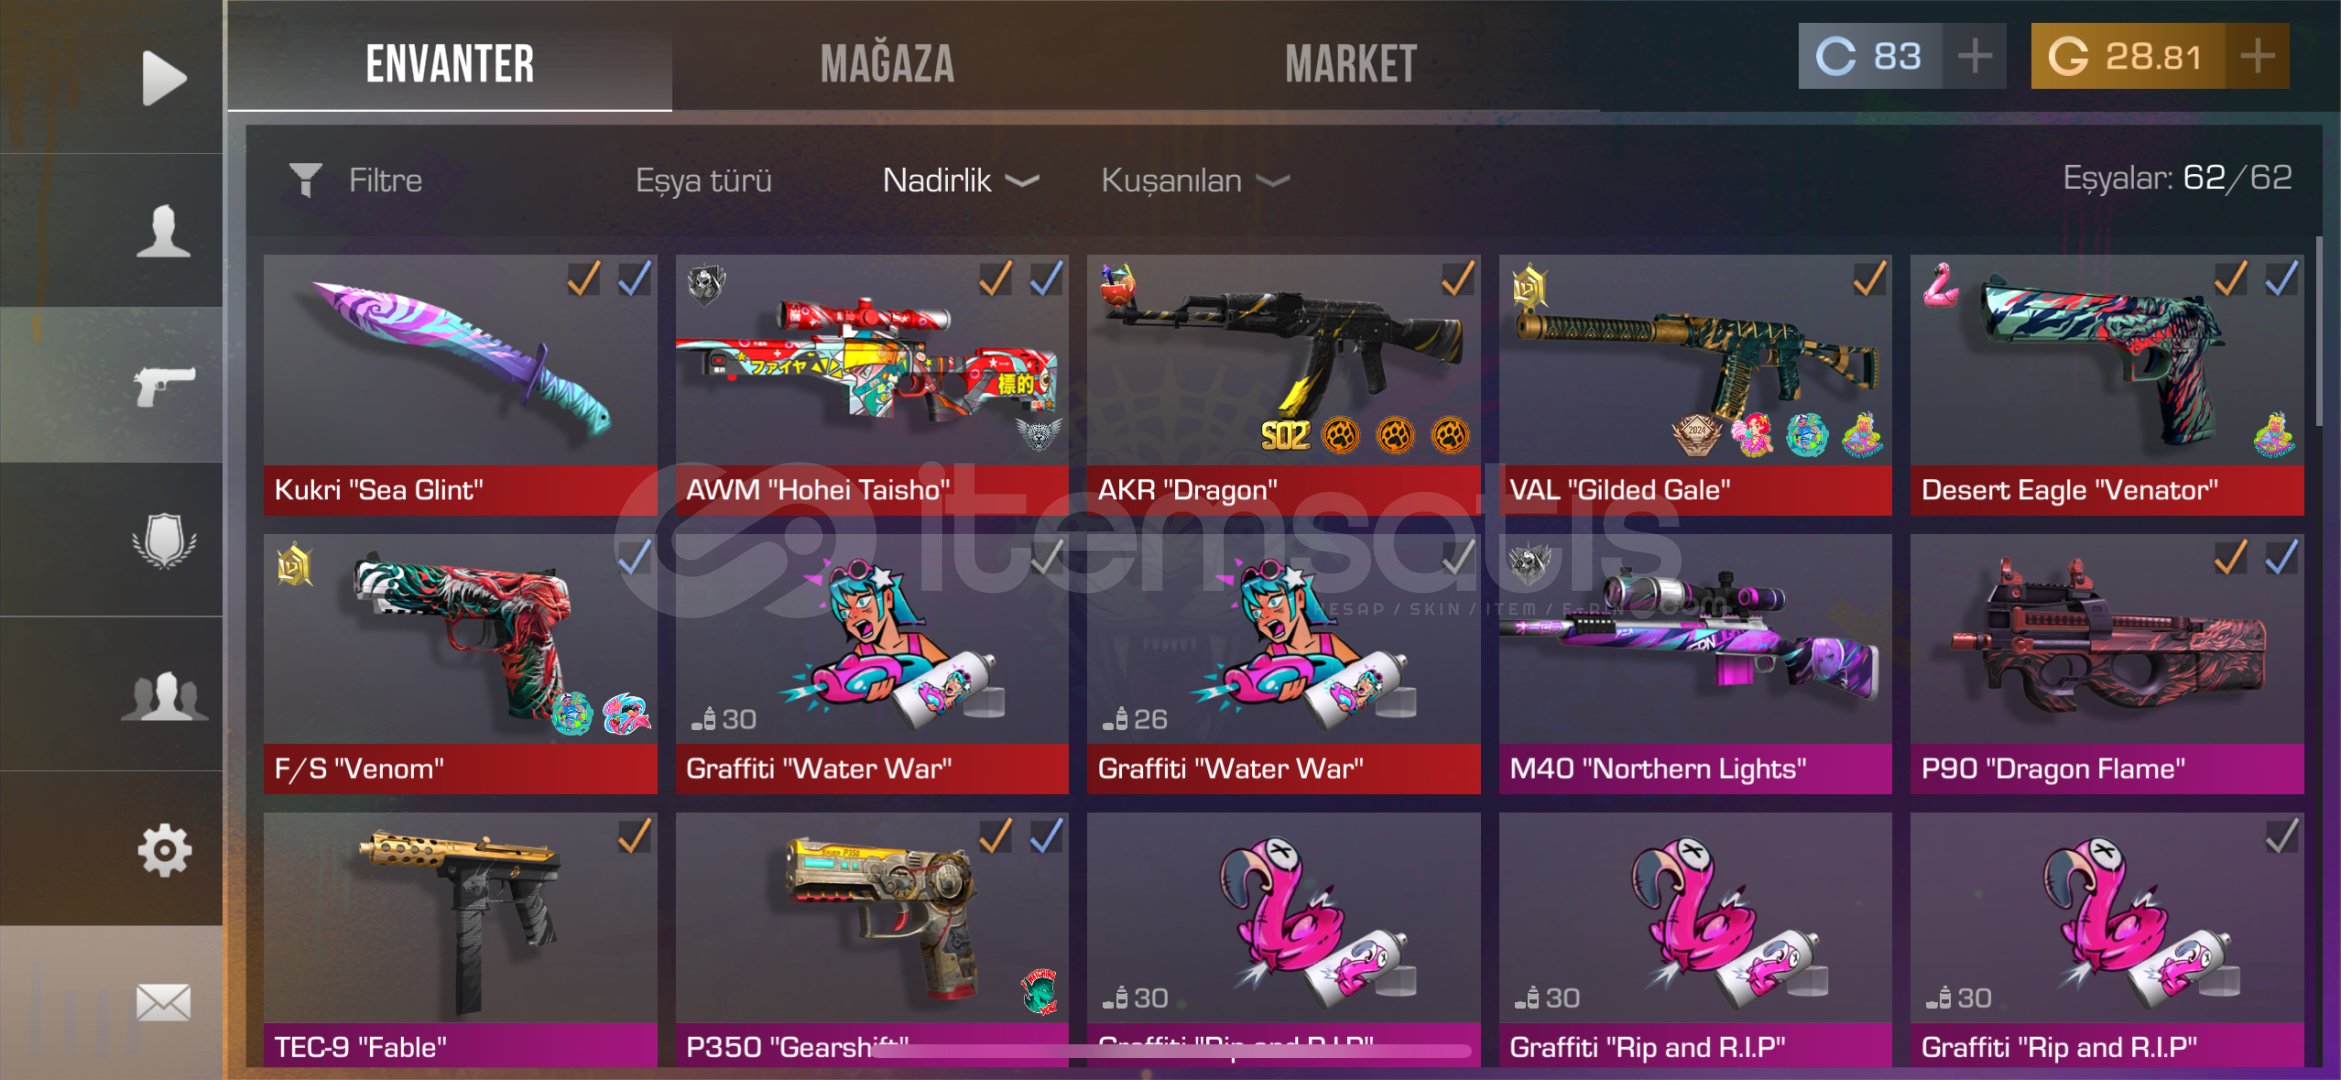Screen dimensions: 2341x1080
Task: Select the M40 "Northern Lights" item
Action: 1695,664
